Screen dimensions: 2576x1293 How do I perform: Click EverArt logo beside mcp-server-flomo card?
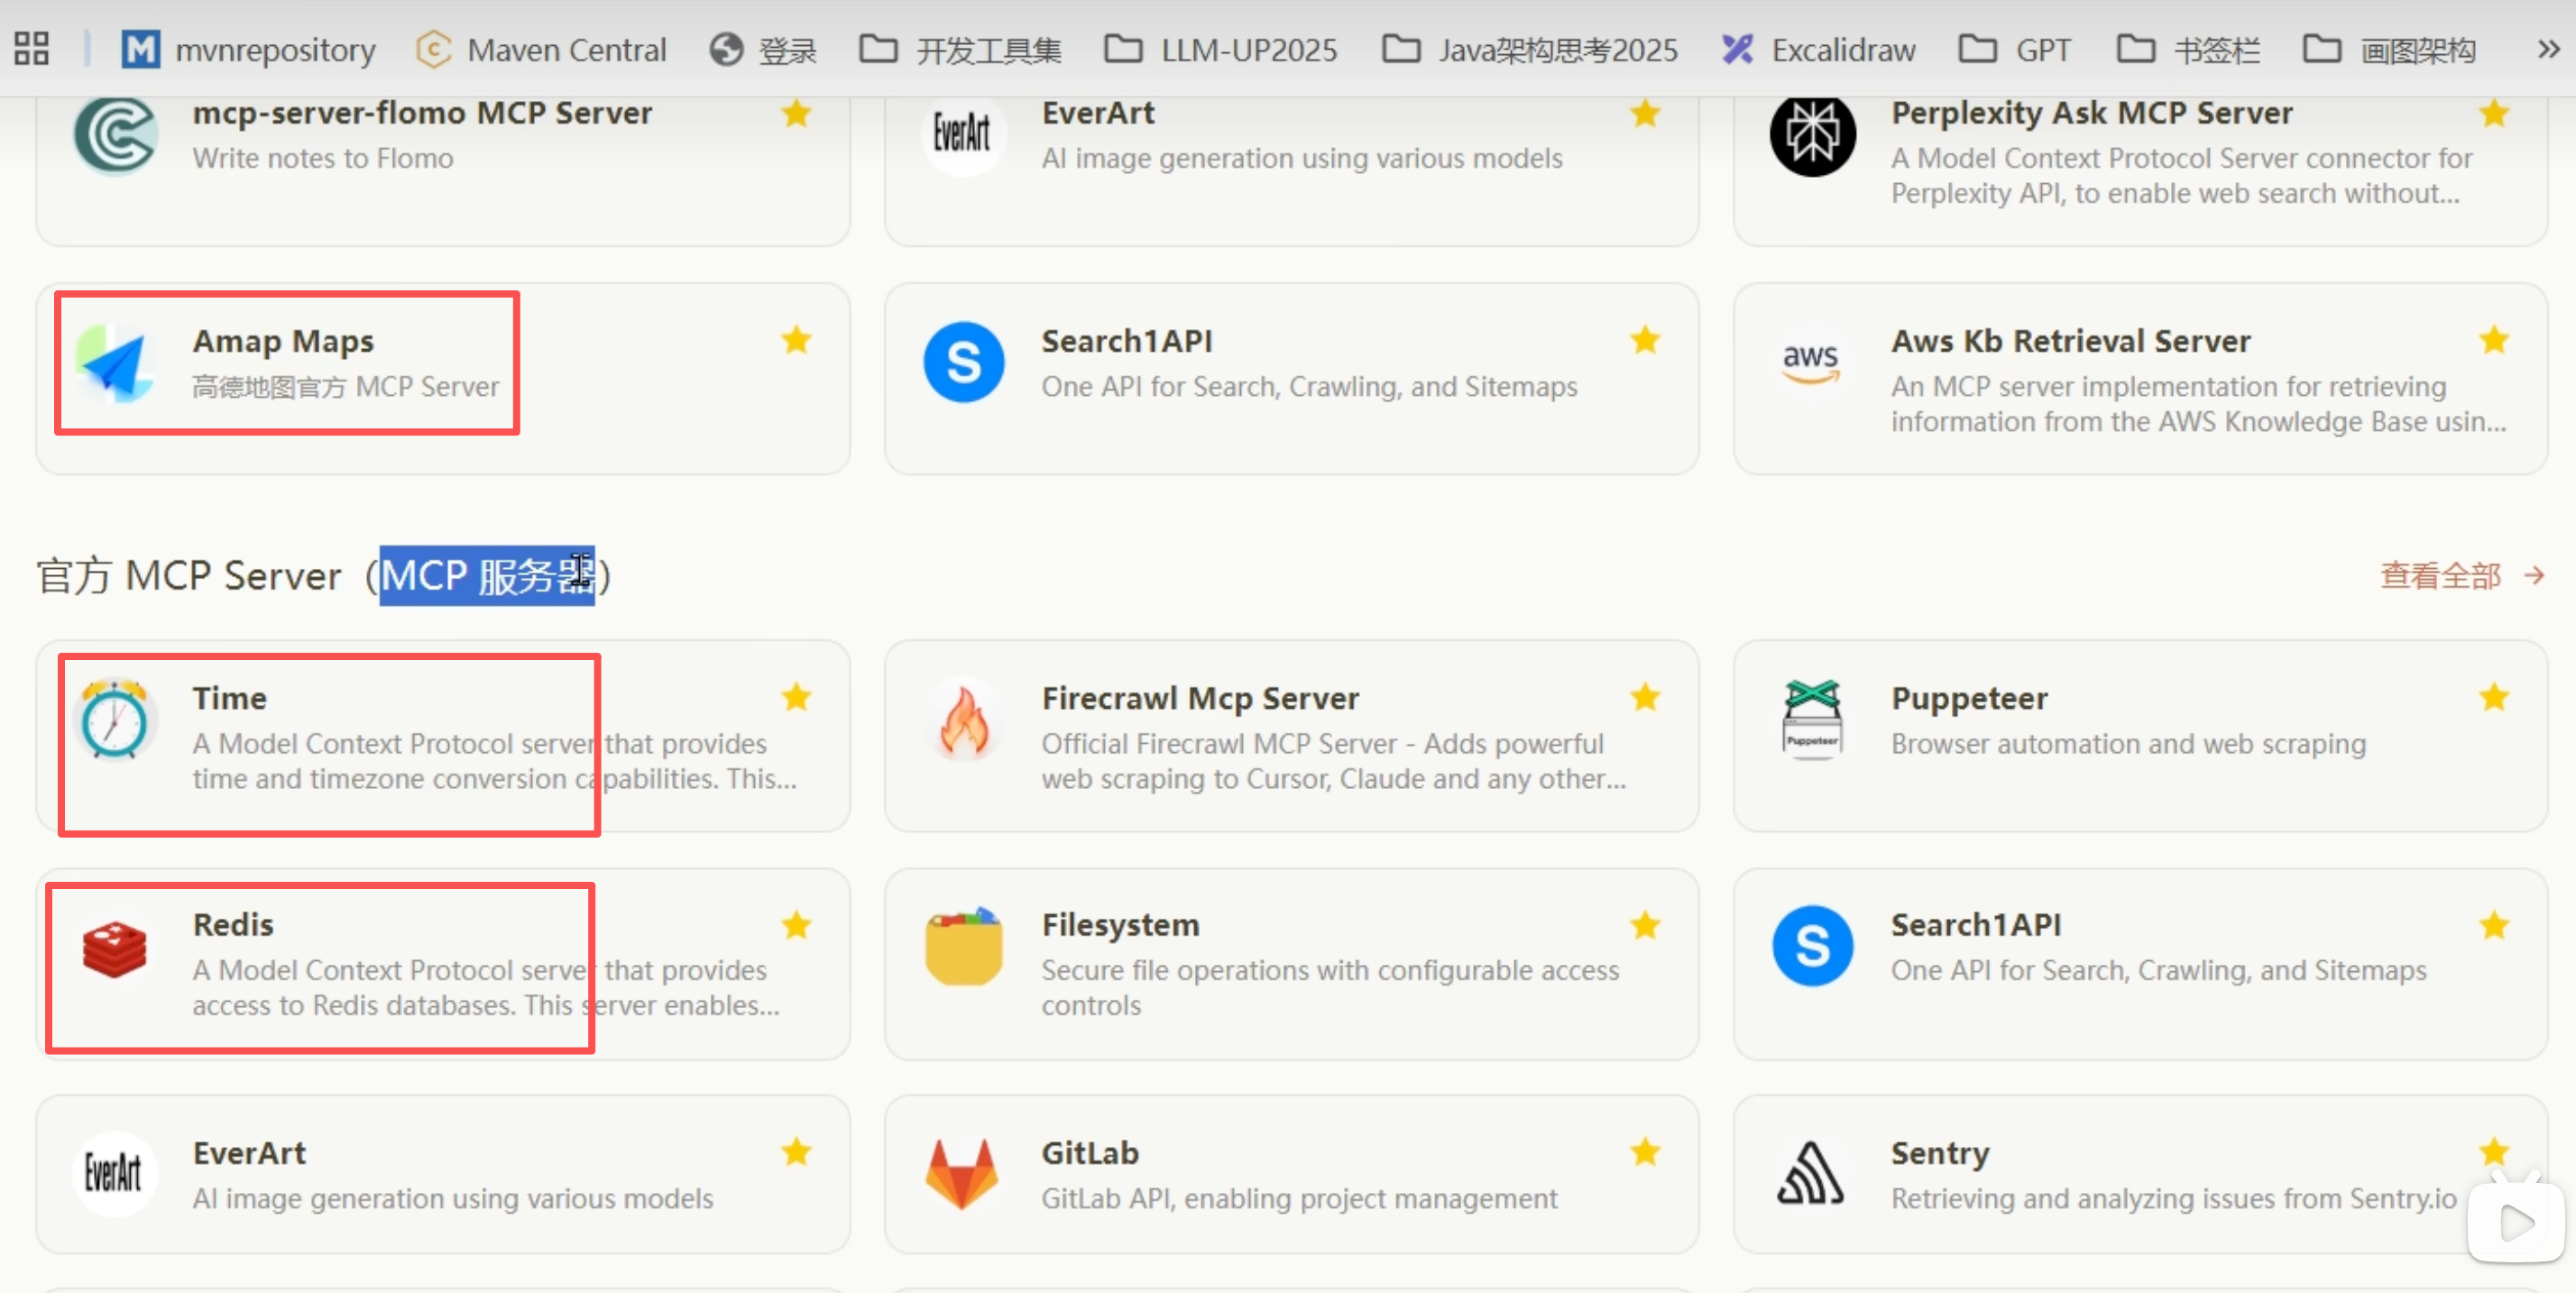pyautogui.click(x=963, y=135)
